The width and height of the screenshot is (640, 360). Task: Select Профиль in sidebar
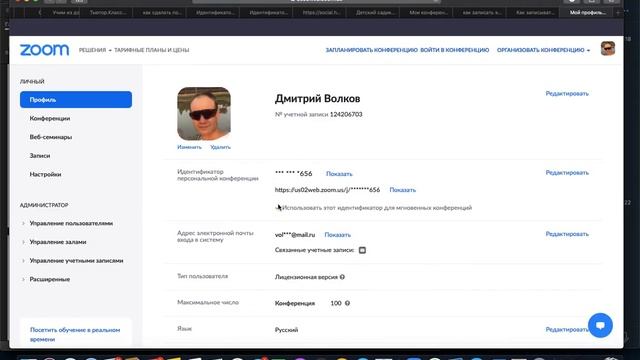click(x=76, y=100)
